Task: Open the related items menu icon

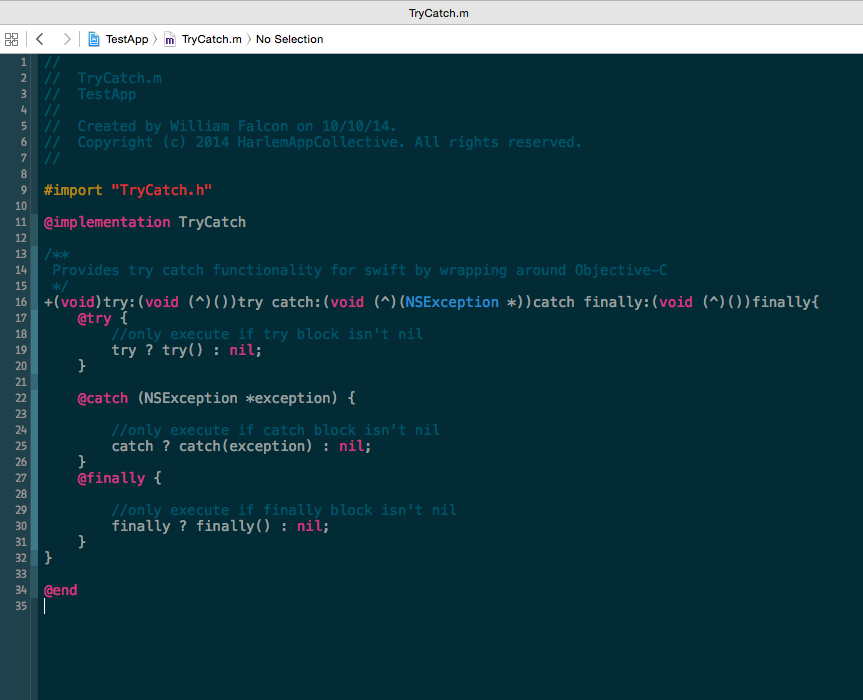Action: 11,39
